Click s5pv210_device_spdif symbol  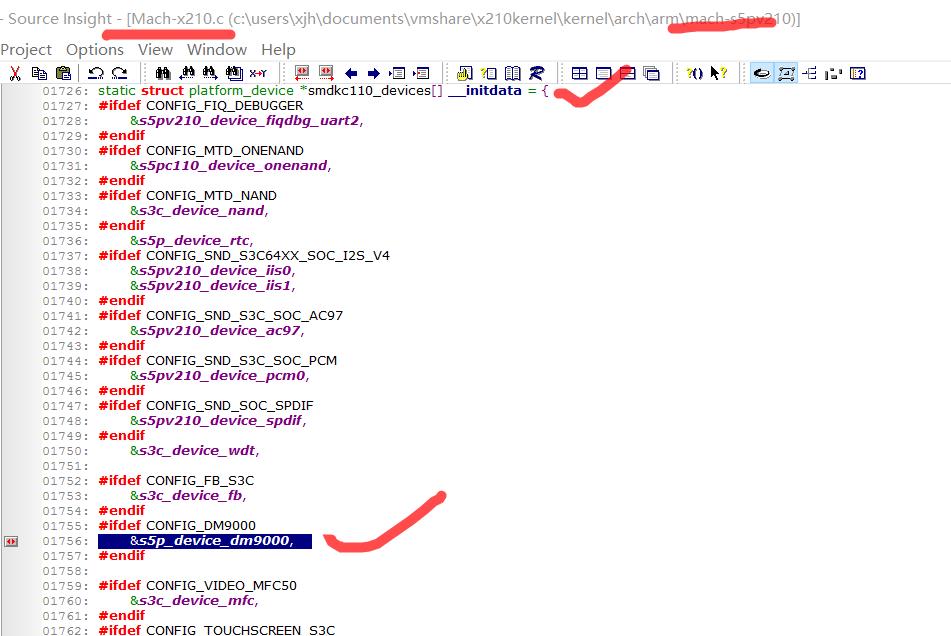click(x=220, y=421)
